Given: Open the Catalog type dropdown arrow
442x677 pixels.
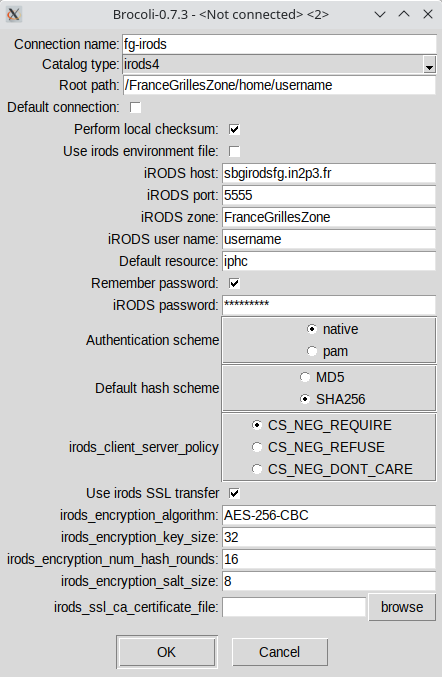Looking at the screenshot, I should 429,65.
